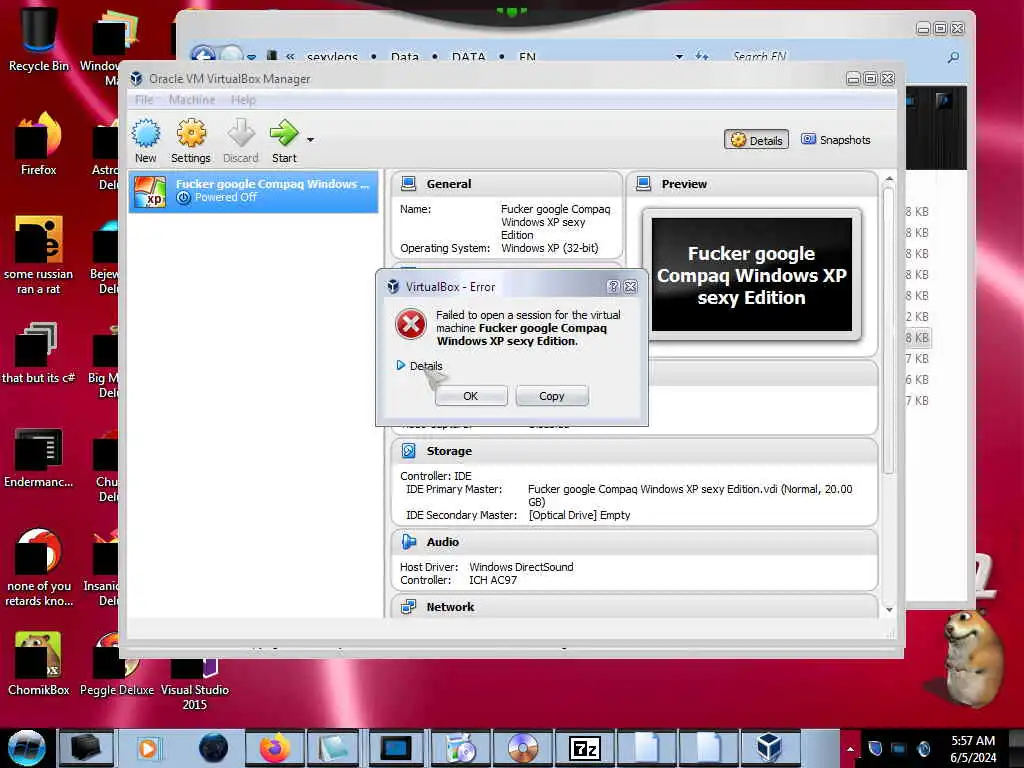
Task: Click the Explorer window back arrow
Action: point(203,55)
